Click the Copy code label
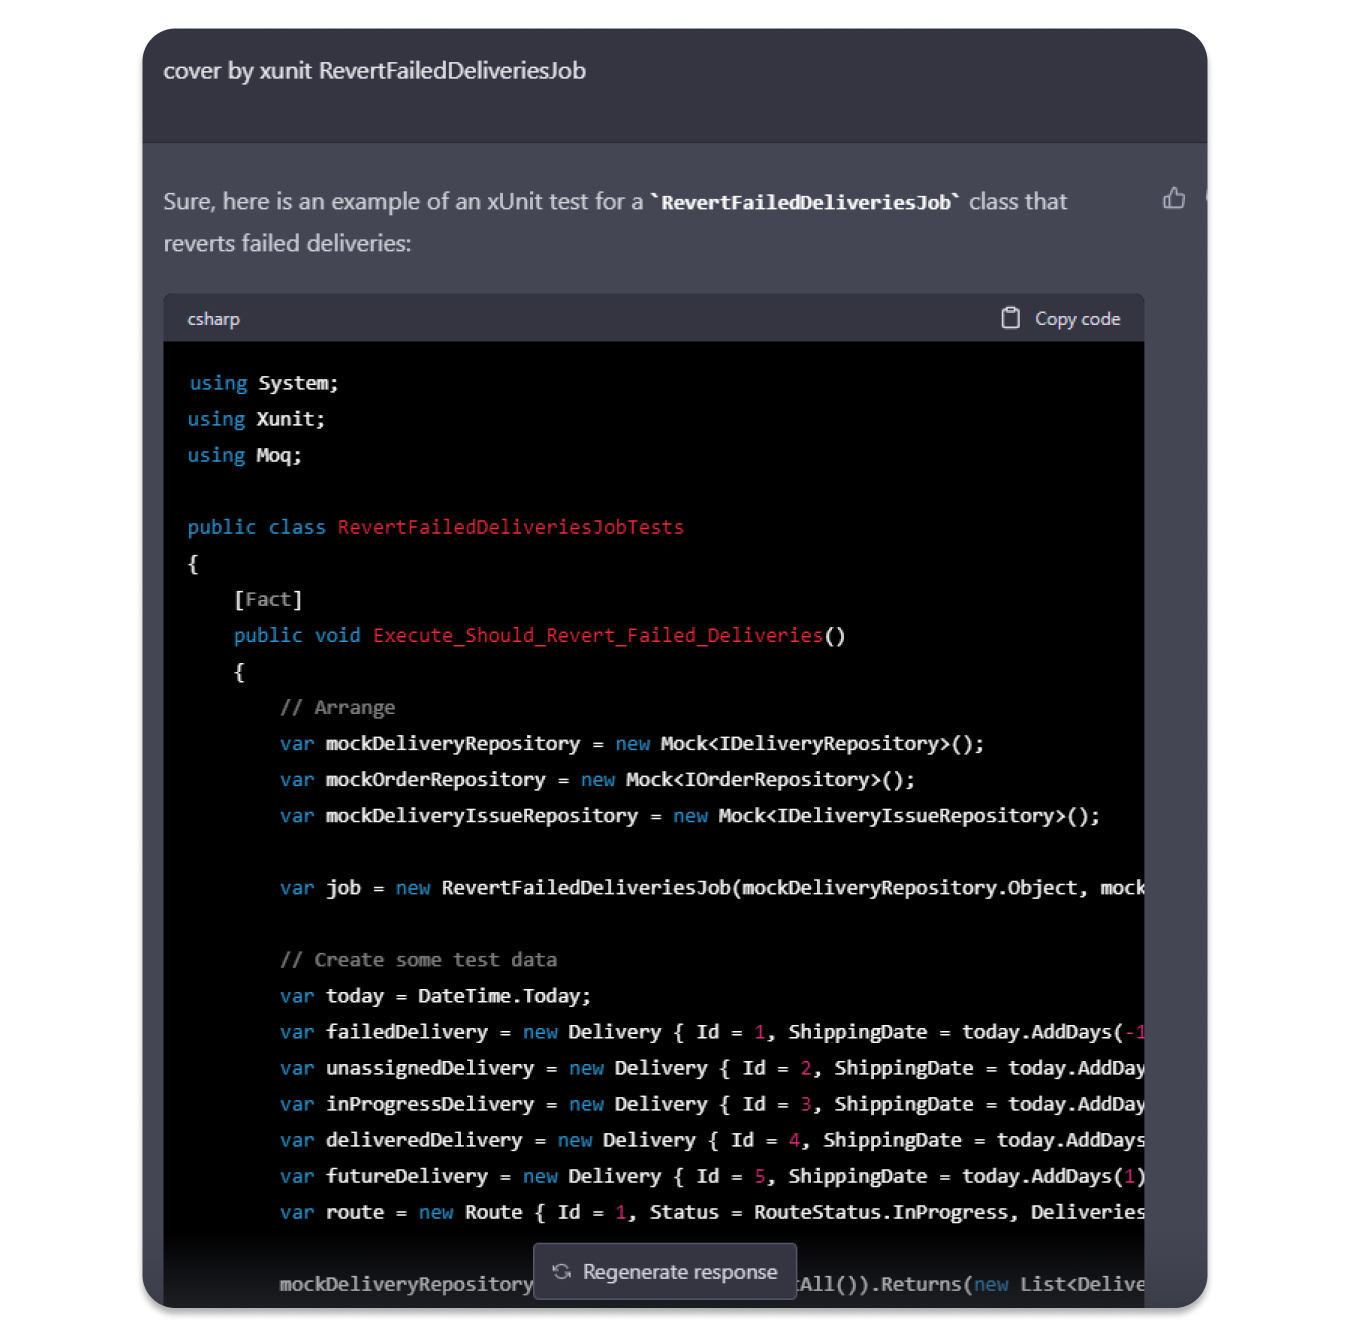1350x1338 pixels. [x=1077, y=319]
